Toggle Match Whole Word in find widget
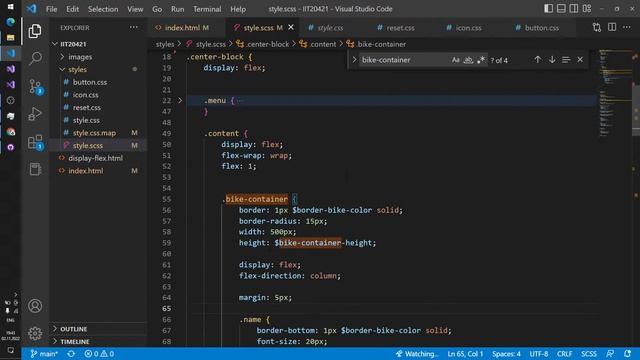This screenshot has width=640, height=360. [468, 60]
